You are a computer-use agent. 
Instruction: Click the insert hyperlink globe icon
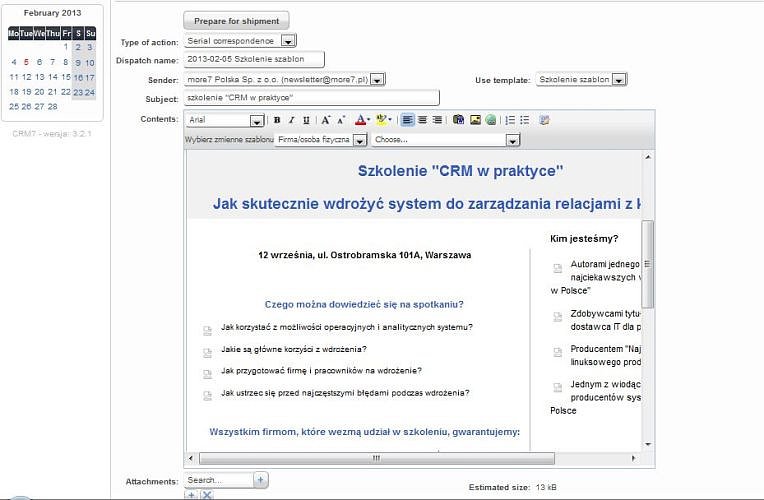[x=491, y=120]
